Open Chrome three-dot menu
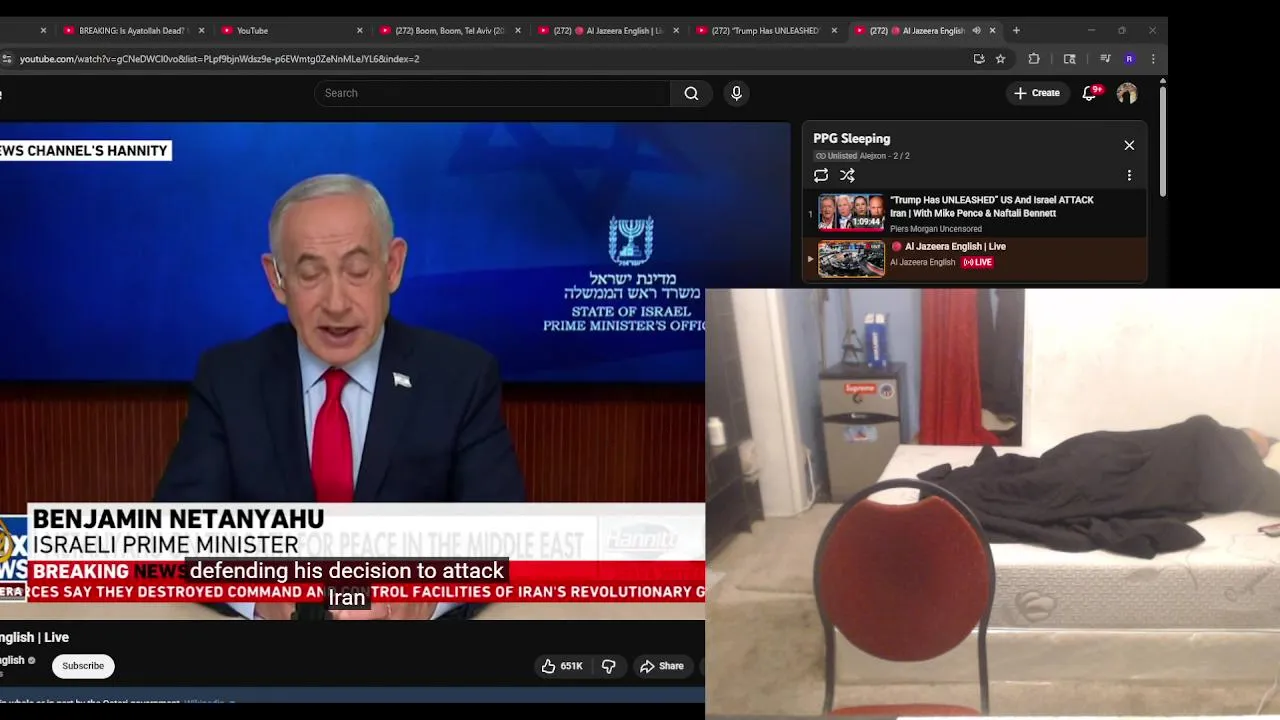The width and height of the screenshot is (1280, 720). click(1153, 59)
